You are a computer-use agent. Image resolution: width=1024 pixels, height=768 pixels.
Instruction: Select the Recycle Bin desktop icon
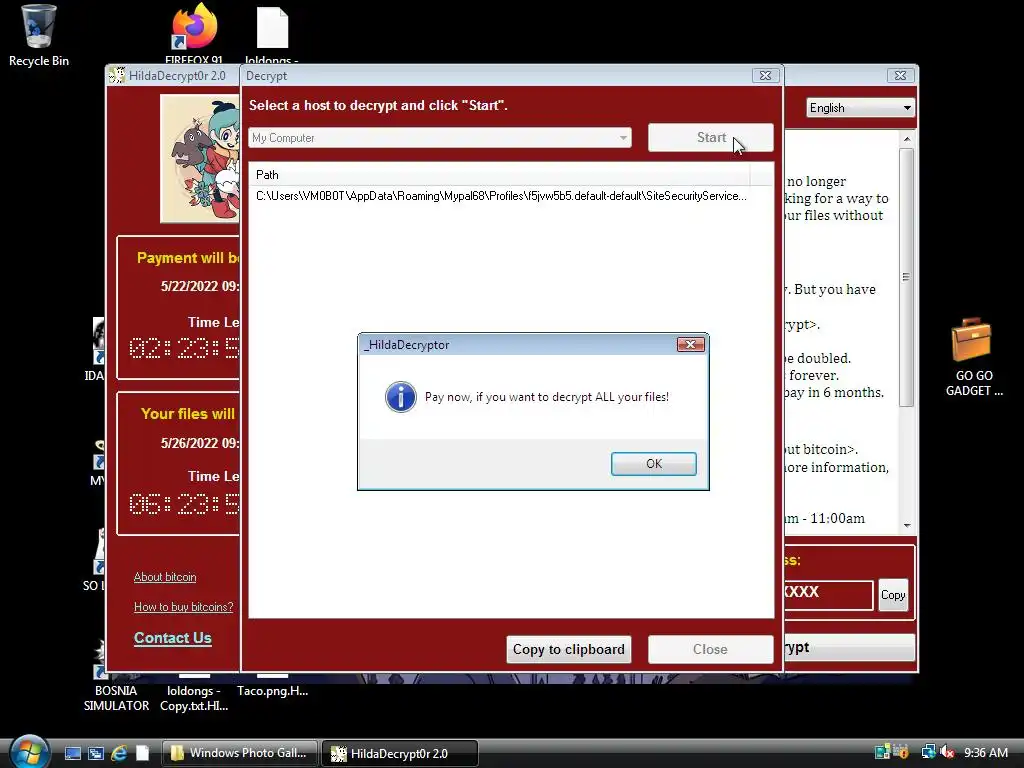point(38,37)
